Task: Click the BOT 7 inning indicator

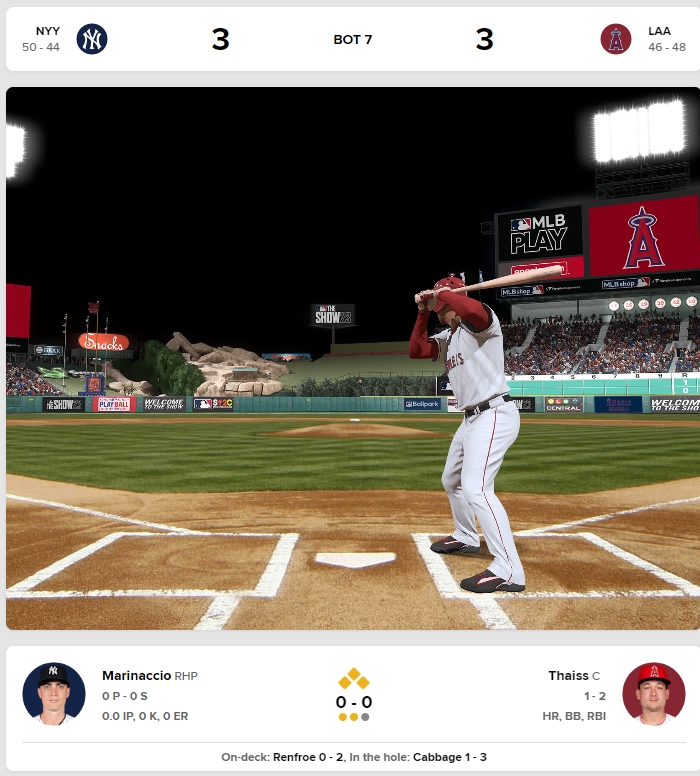Action: [352, 40]
